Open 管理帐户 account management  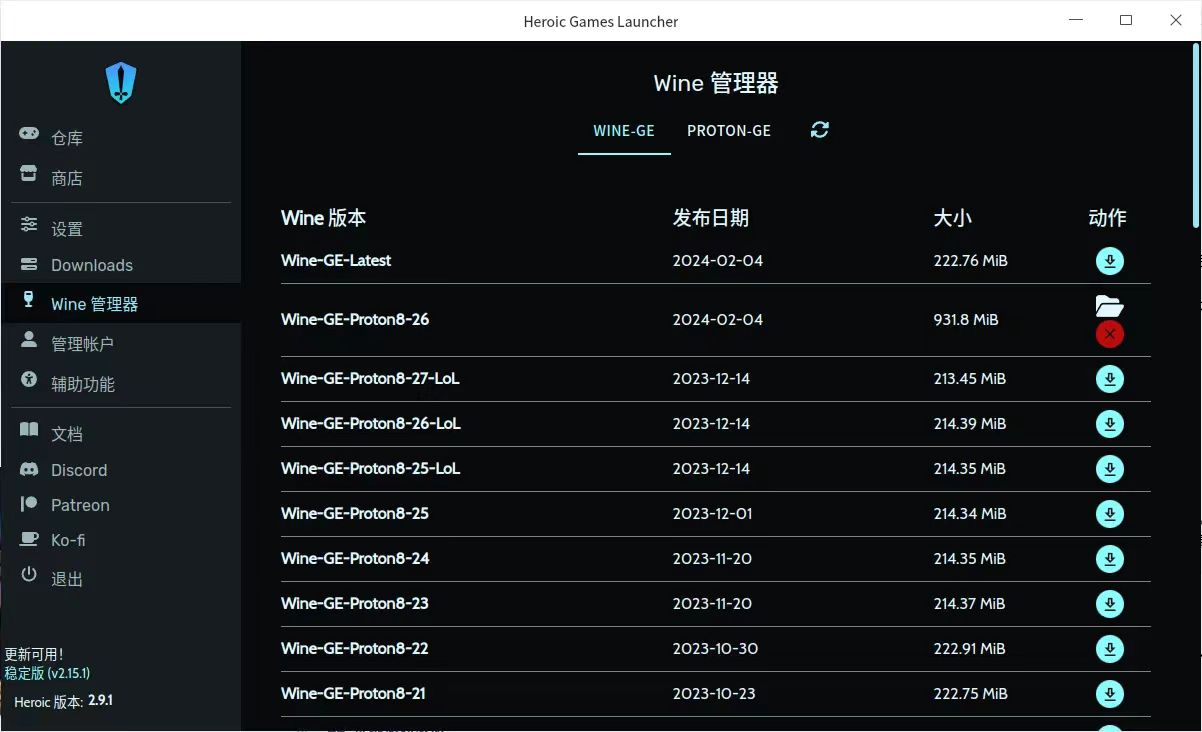121,344
